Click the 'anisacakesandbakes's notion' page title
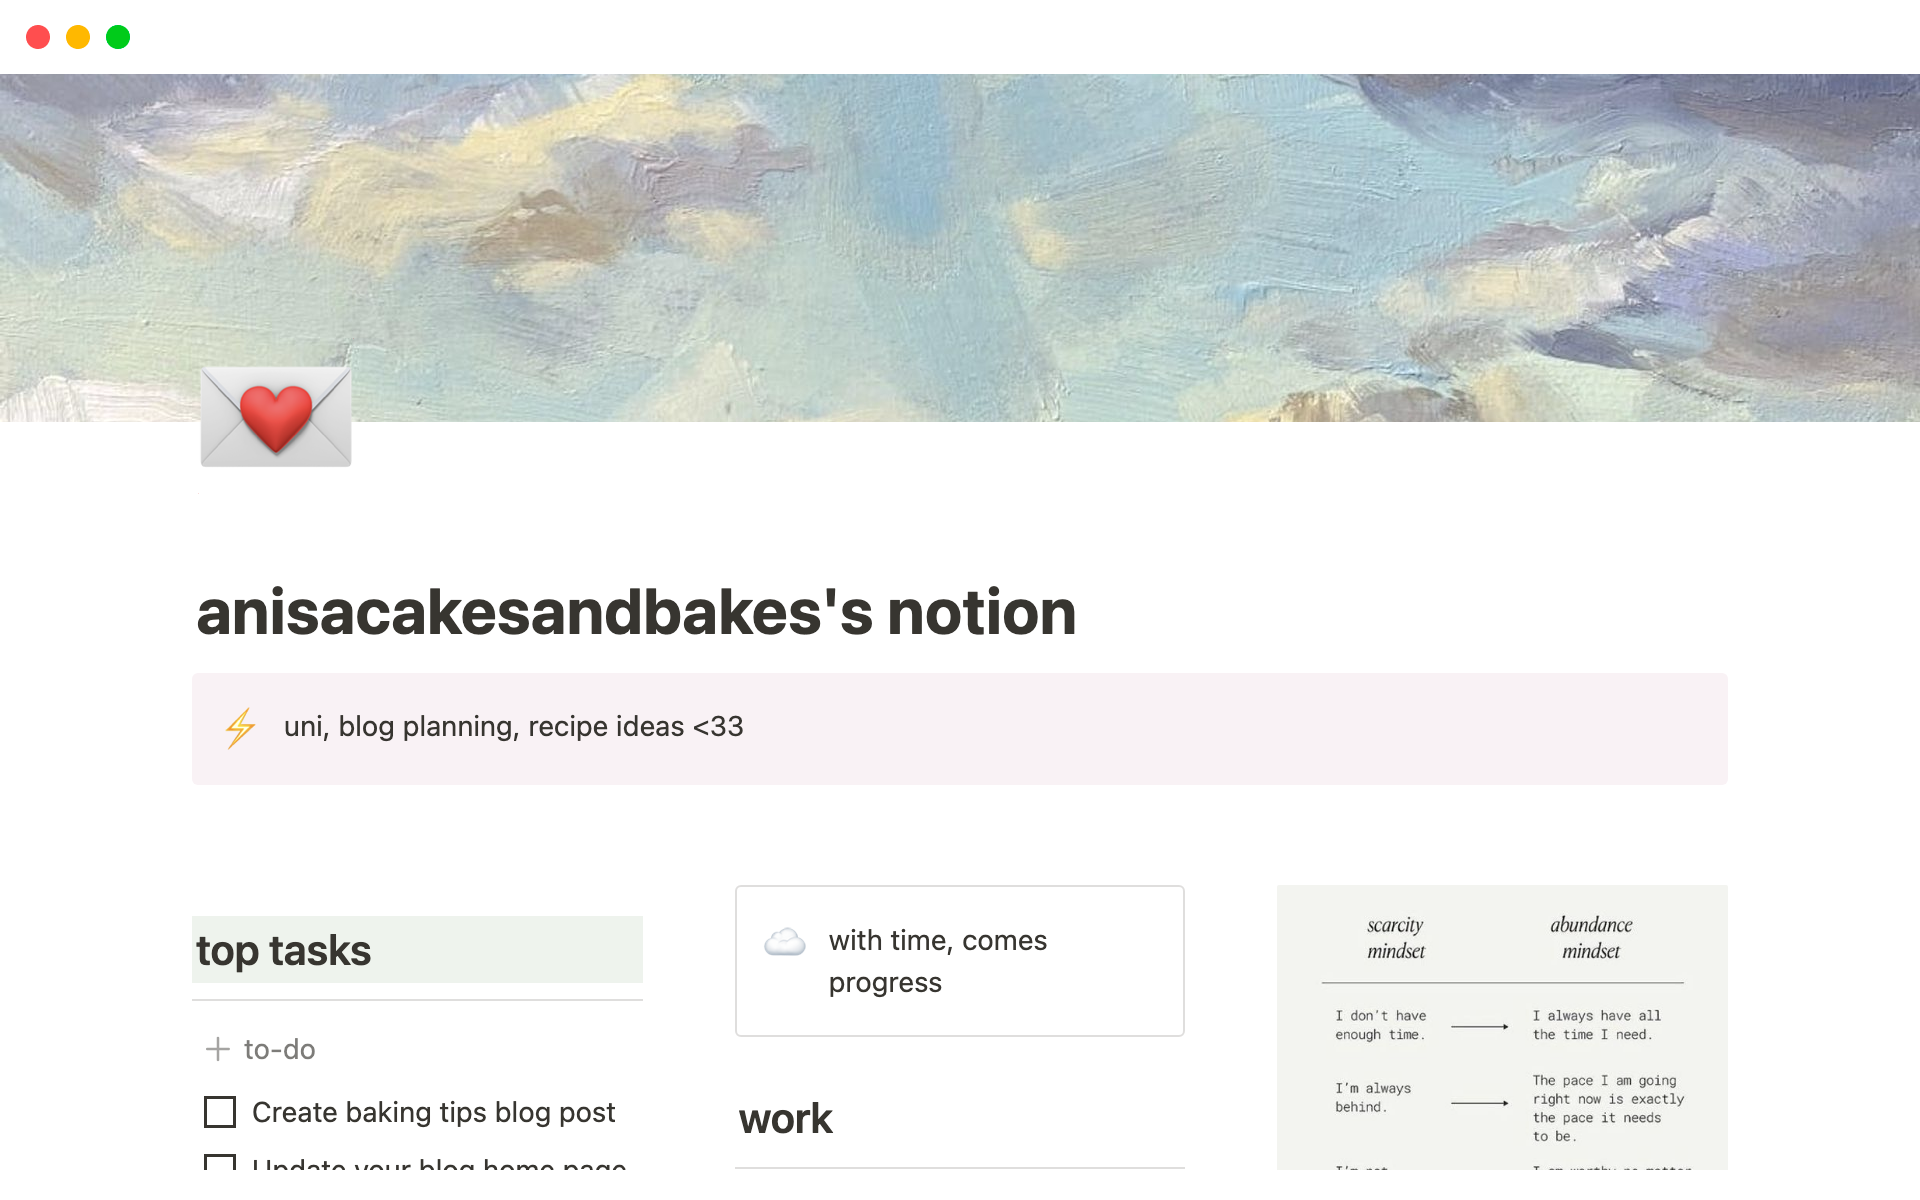 pyautogui.click(x=636, y=612)
